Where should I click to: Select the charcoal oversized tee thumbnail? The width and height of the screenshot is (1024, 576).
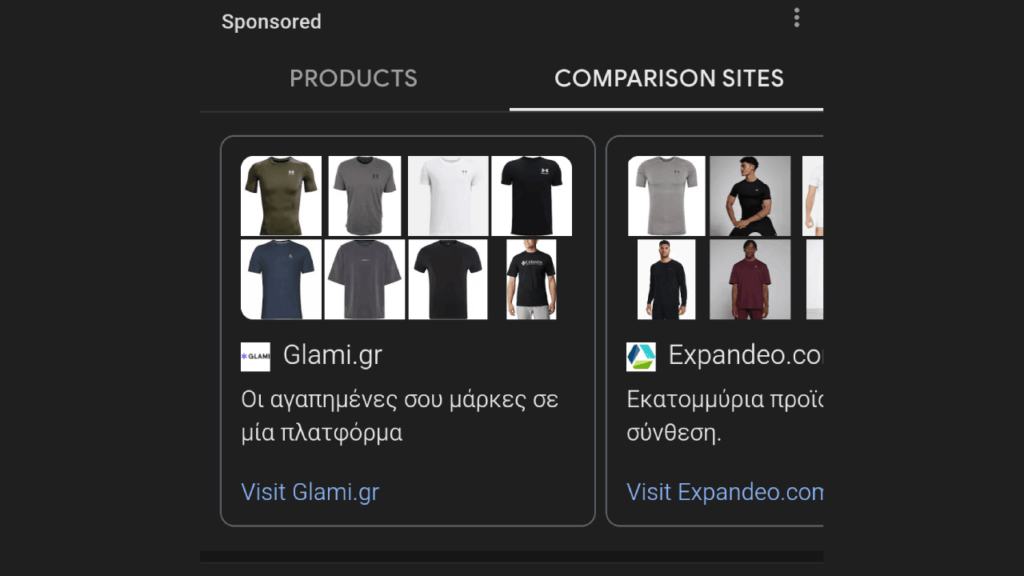(365, 279)
